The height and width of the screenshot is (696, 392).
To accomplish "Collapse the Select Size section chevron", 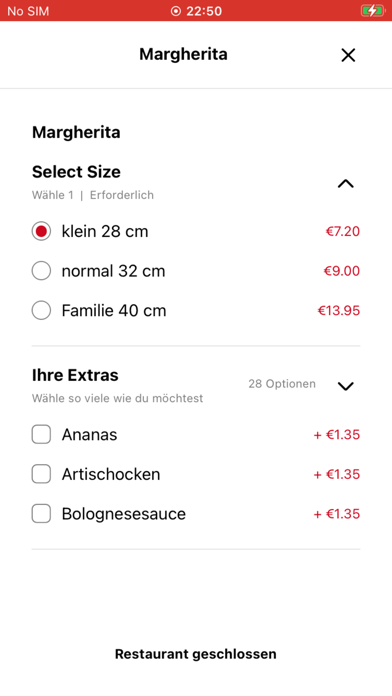I will (x=345, y=183).
